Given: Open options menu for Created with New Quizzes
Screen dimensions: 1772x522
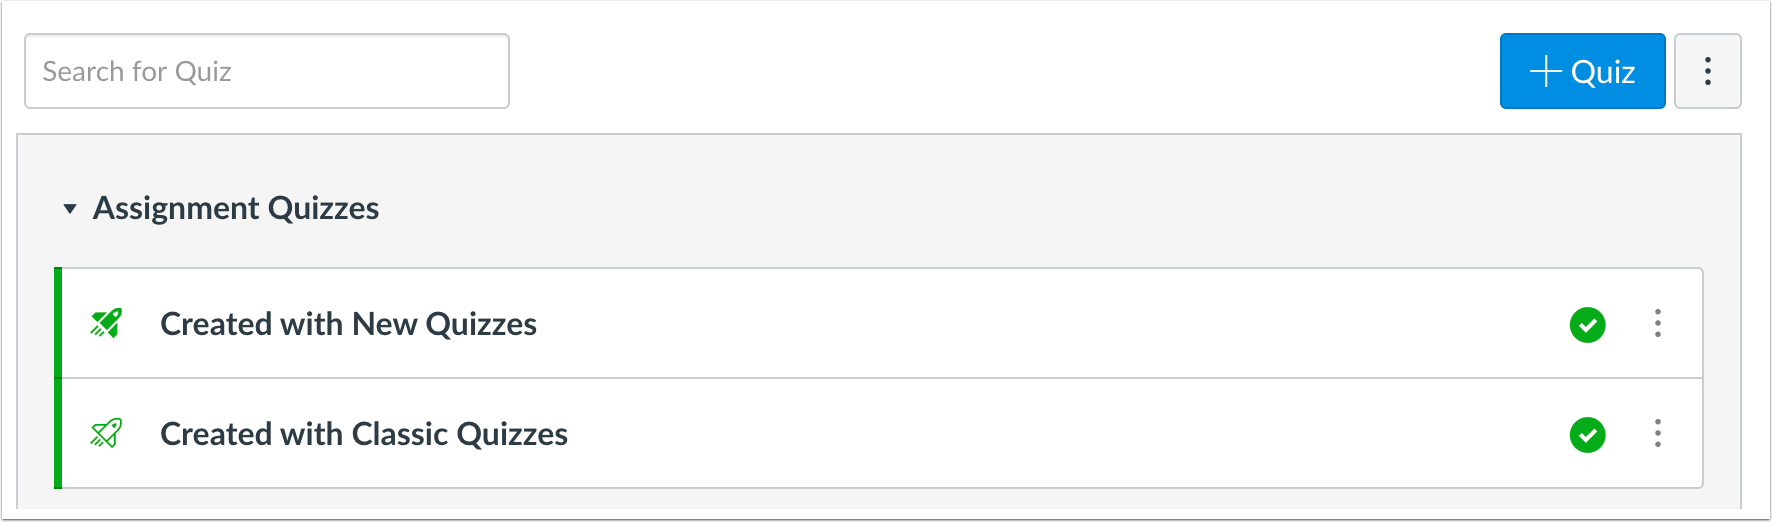Looking at the screenshot, I should point(1657,323).
